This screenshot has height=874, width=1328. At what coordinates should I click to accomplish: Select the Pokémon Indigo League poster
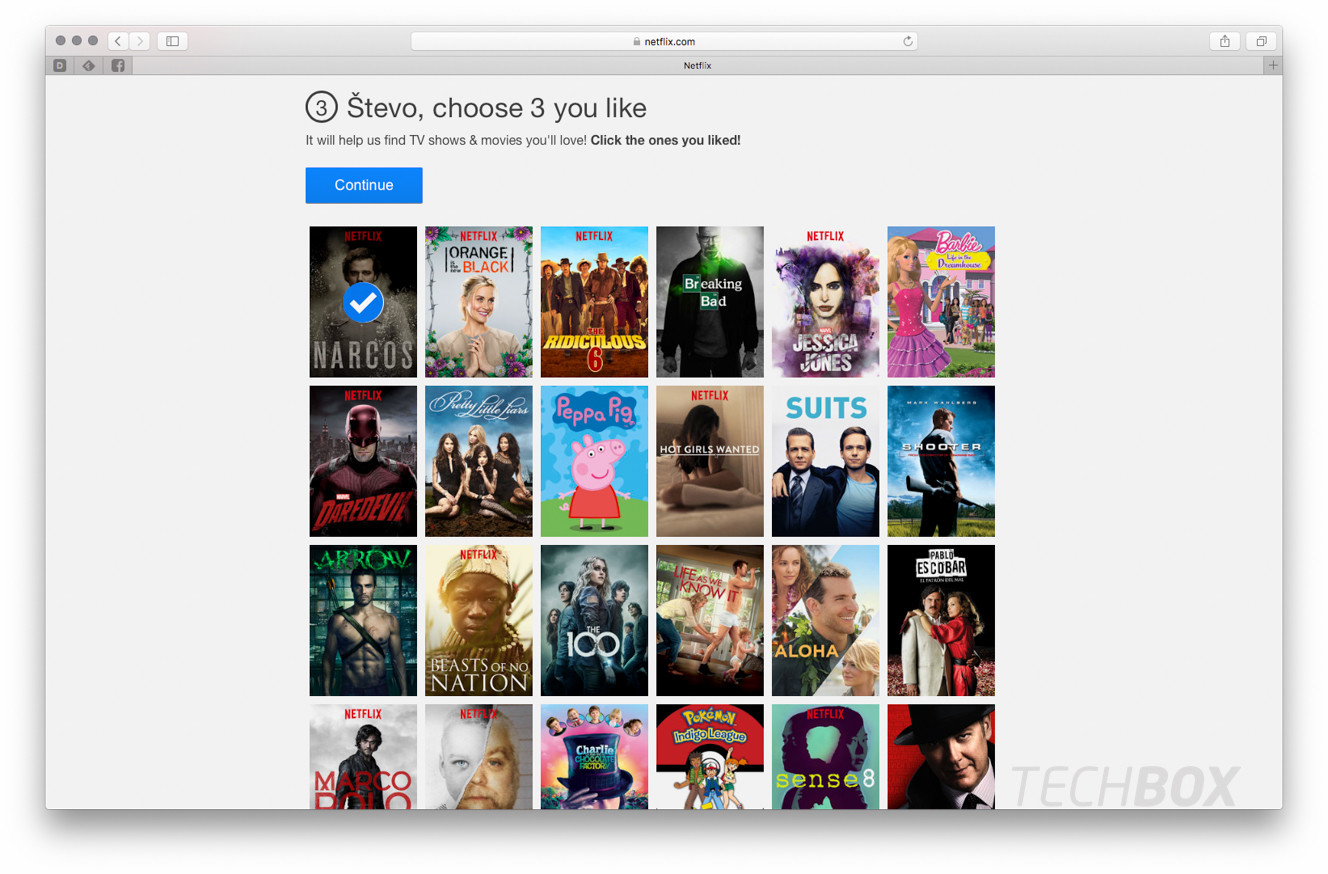click(x=710, y=756)
